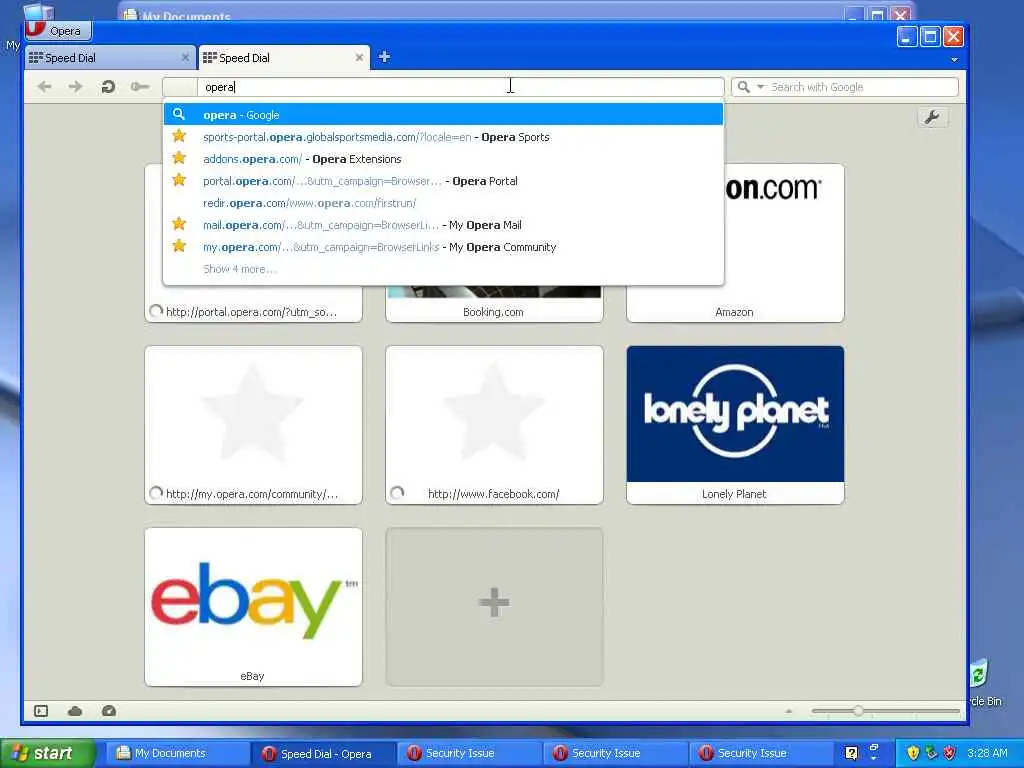Open the eBay speed dial thumbnail
Viewport: 1024px width, 768px height.
(253, 607)
